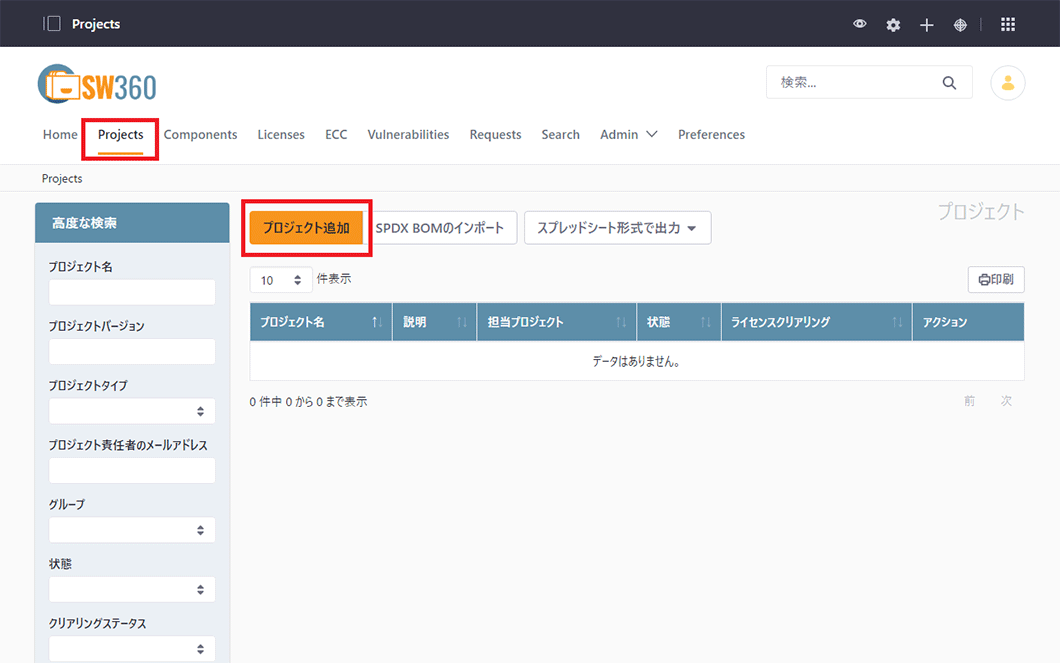Open the settings gear icon
The image size is (1060, 663).
(x=893, y=24)
